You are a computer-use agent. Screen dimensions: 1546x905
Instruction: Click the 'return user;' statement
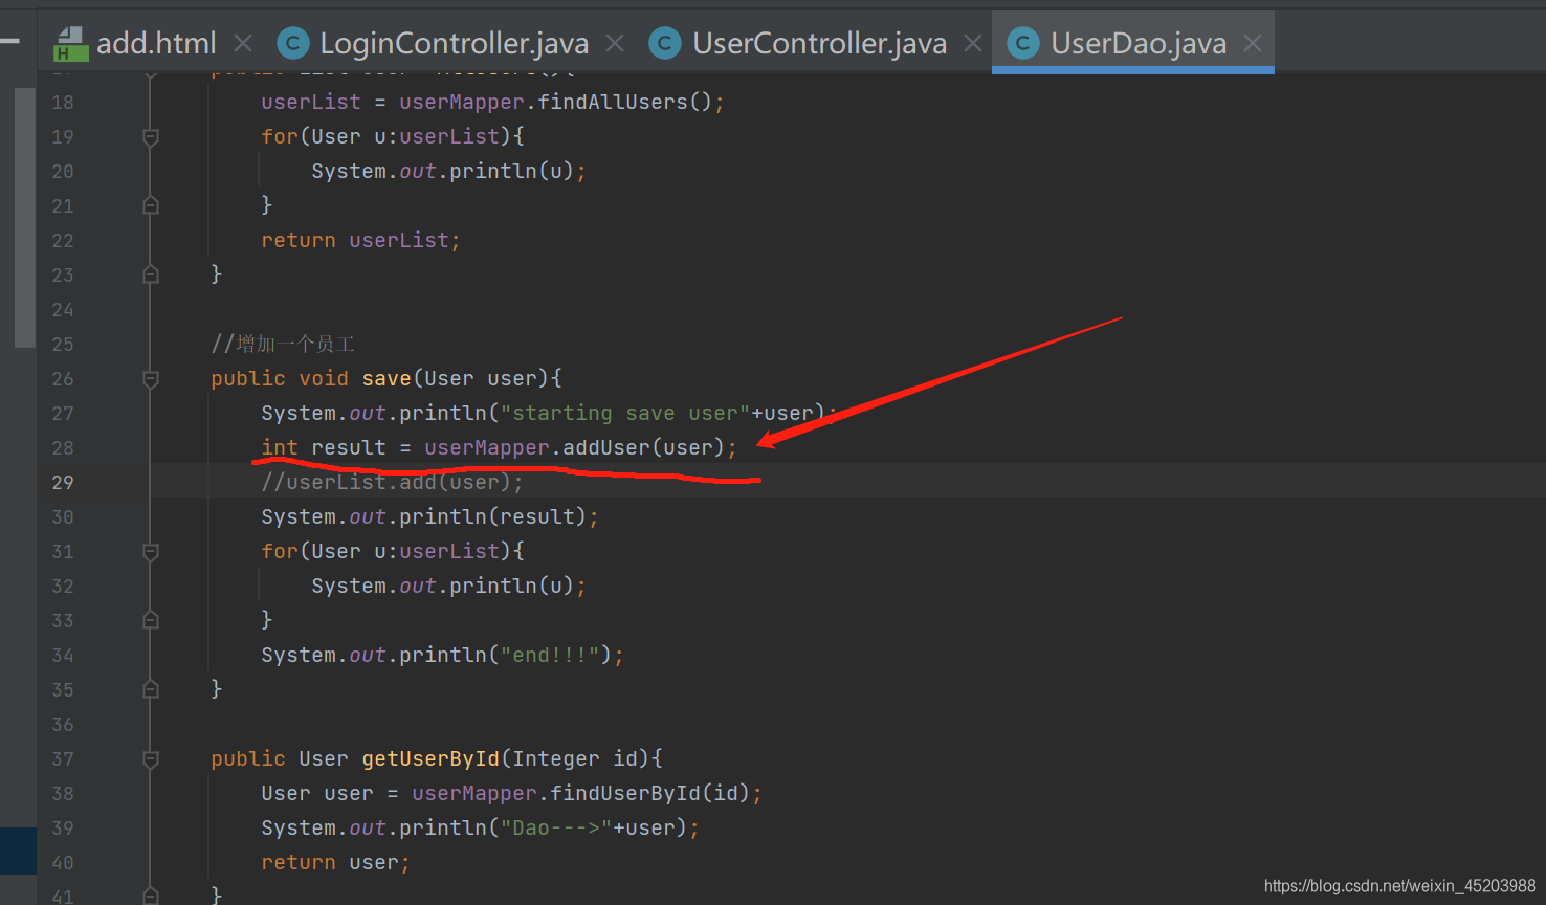pos(335,863)
